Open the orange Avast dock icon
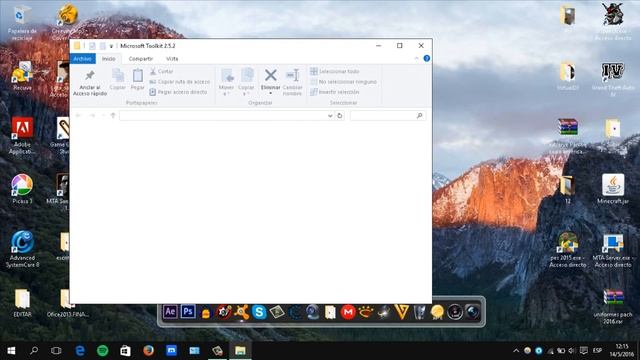640x360 pixels. point(242,312)
